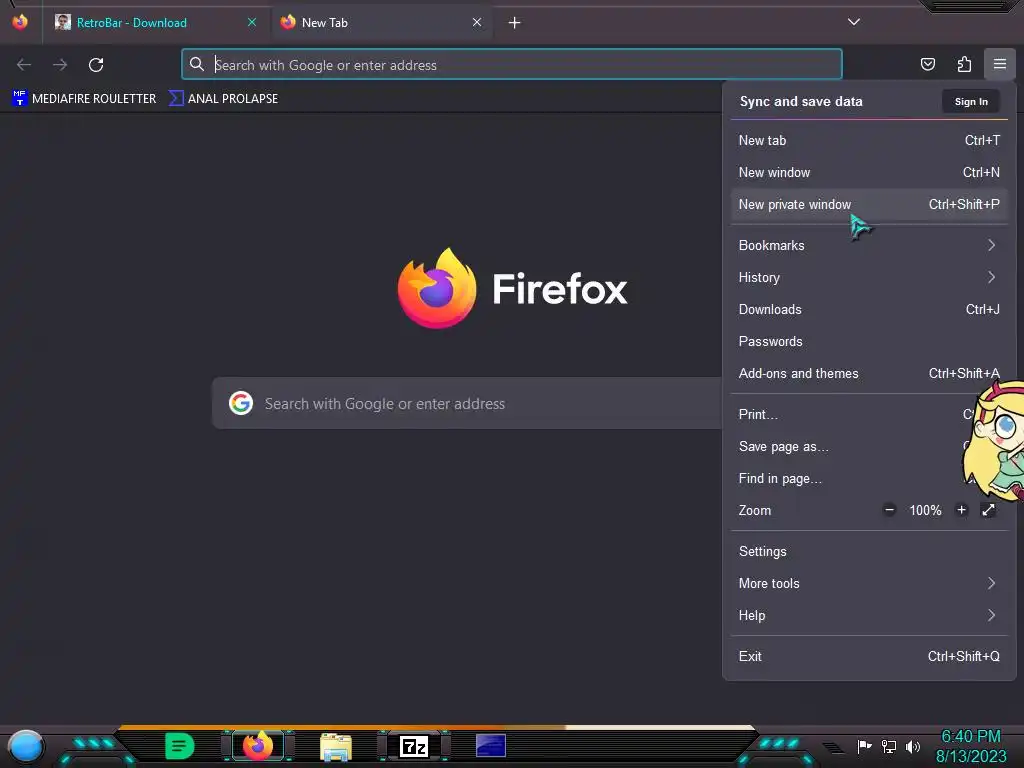Reset zoom via 100% label
Image resolution: width=1024 pixels, height=768 pixels.
pyautogui.click(x=925, y=510)
